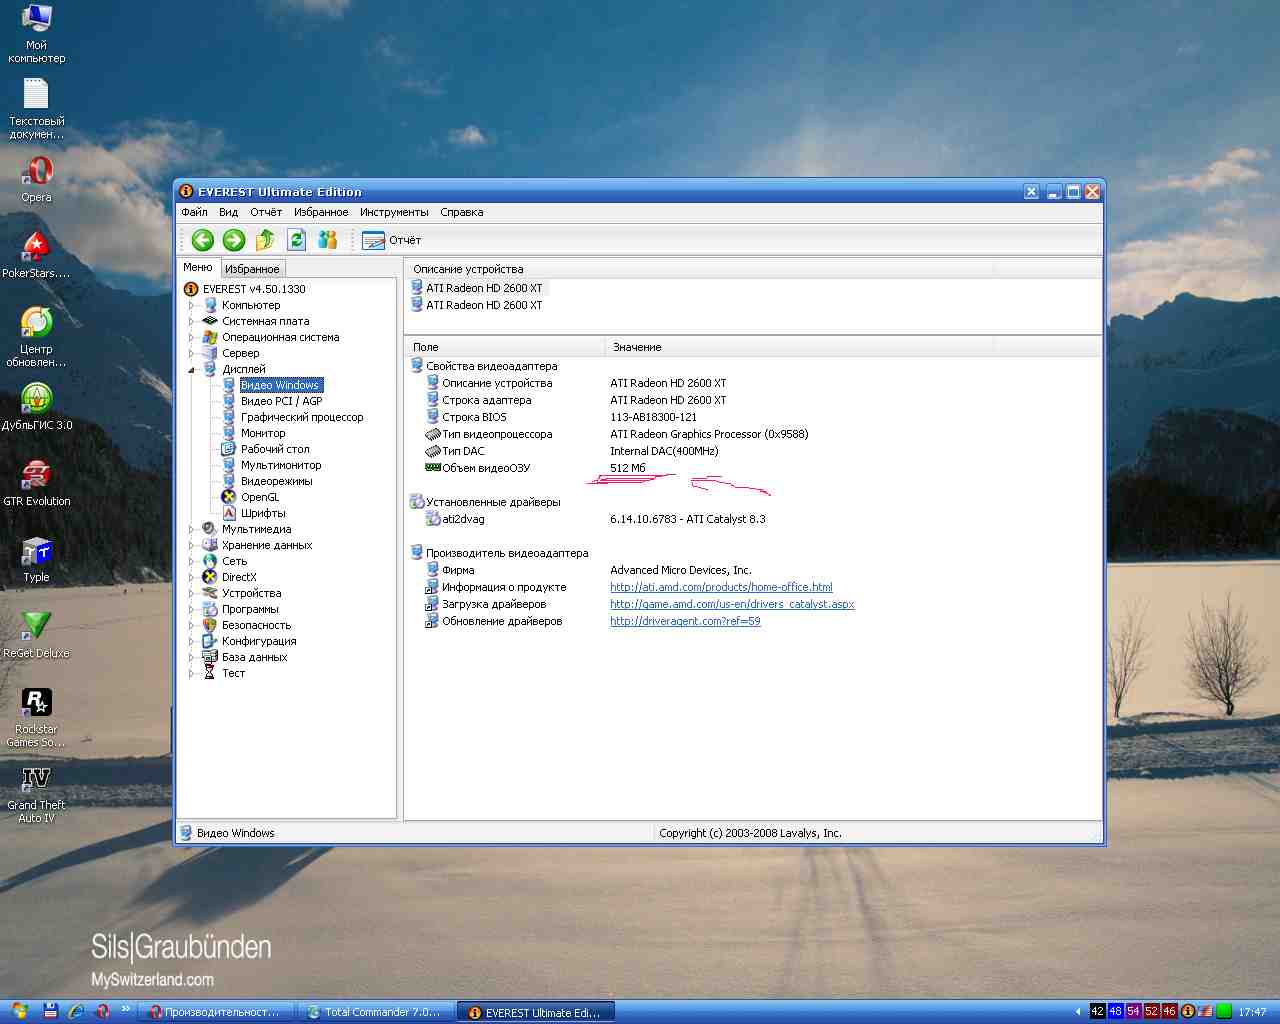Select Монитор tree item
The width and height of the screenshot is (1280, 1024).
click(x=263, y=433)
